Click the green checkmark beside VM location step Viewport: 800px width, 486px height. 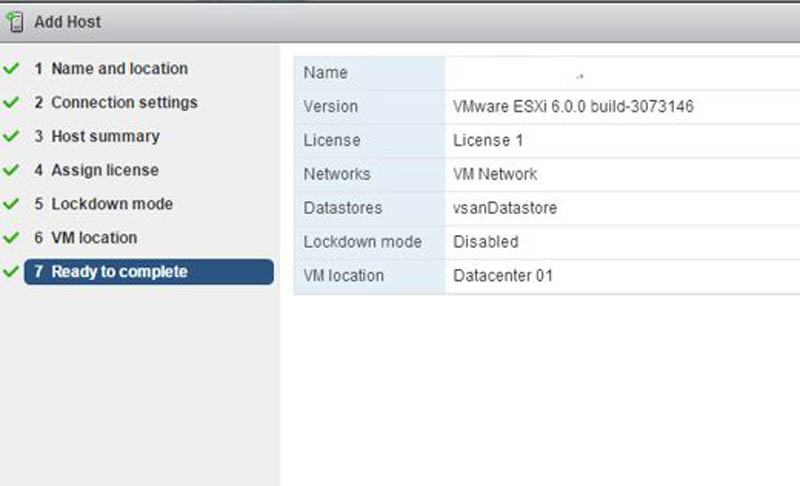tap(12, 239)
